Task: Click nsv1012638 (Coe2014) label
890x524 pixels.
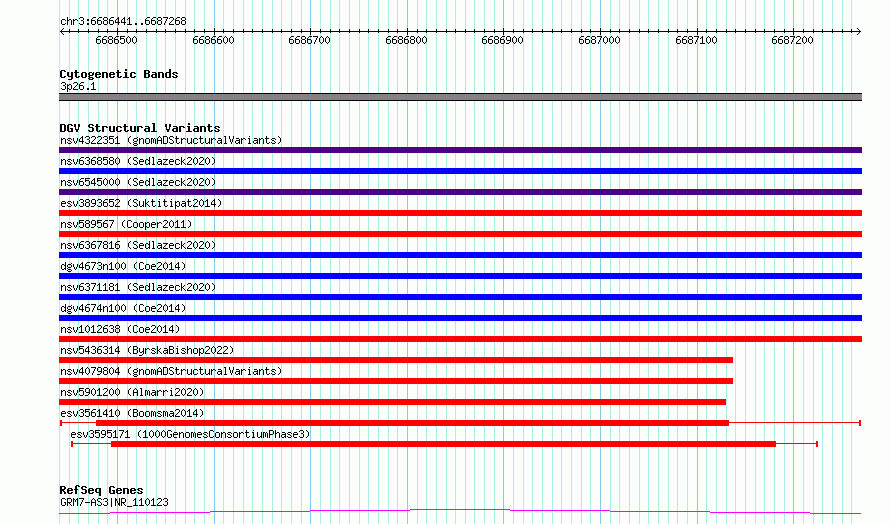Action: pos(120,329)
